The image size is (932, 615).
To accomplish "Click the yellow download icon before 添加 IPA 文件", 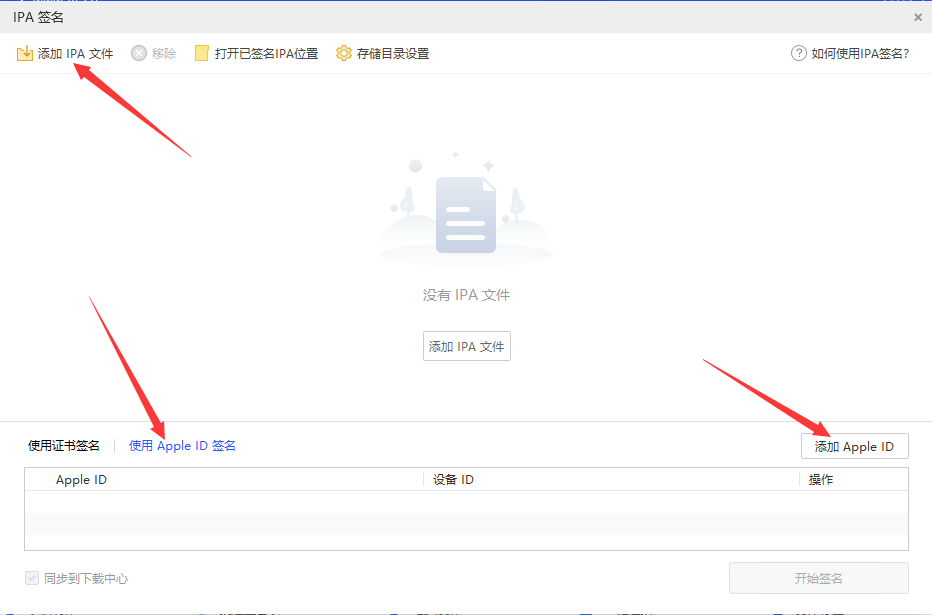I will point(24,53).
